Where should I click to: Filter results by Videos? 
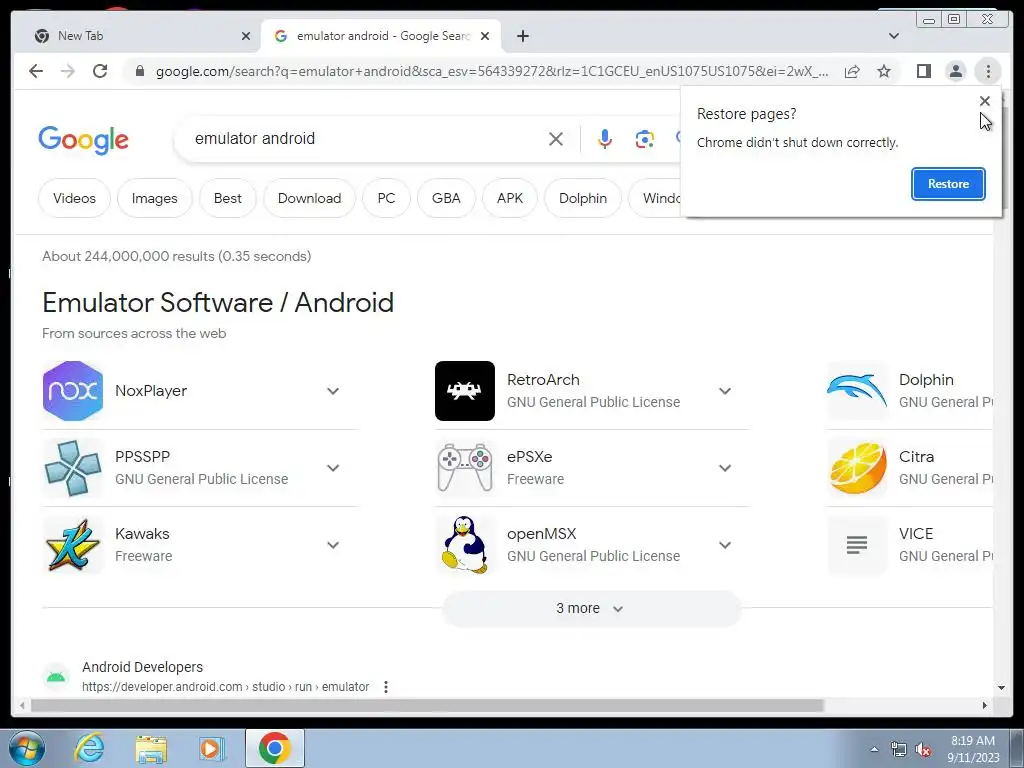coord(74,198)
